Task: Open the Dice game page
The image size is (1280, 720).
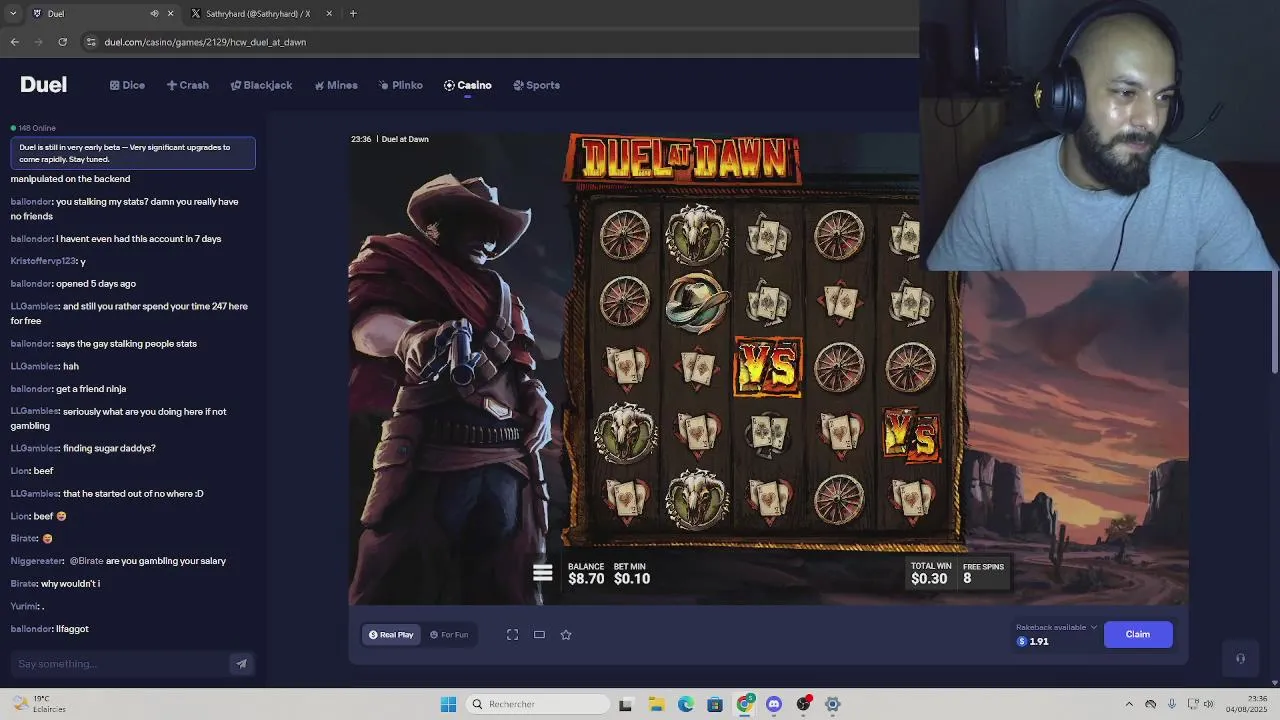Action: coord(127,85)
